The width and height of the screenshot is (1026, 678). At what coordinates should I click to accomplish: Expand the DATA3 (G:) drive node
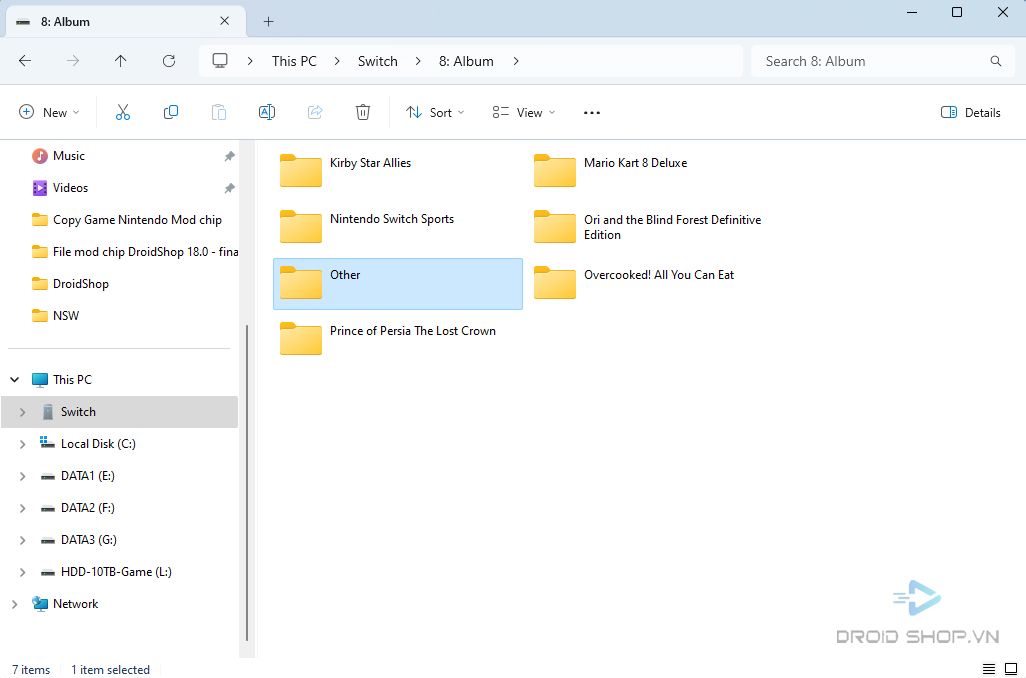22,540
